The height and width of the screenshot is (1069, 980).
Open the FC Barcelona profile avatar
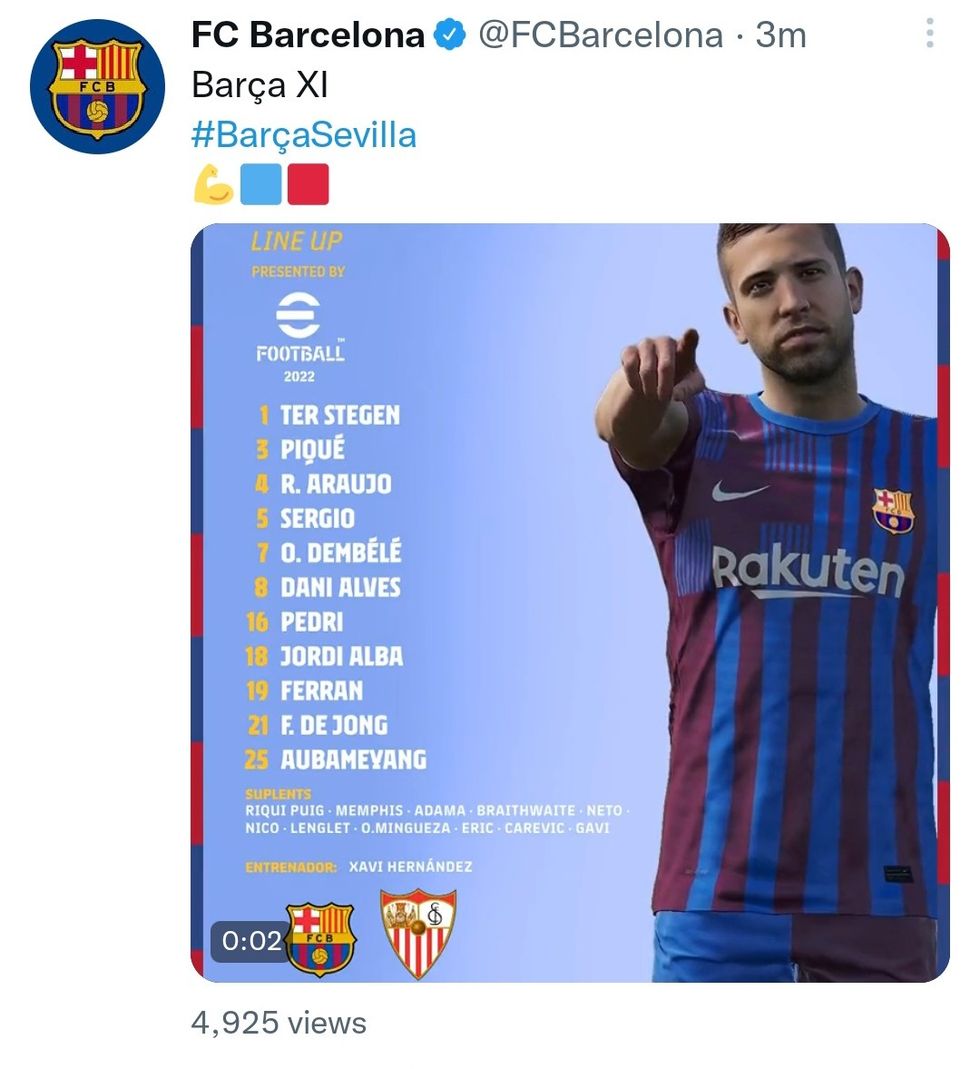pyautogui.click(x=97, y=87)
